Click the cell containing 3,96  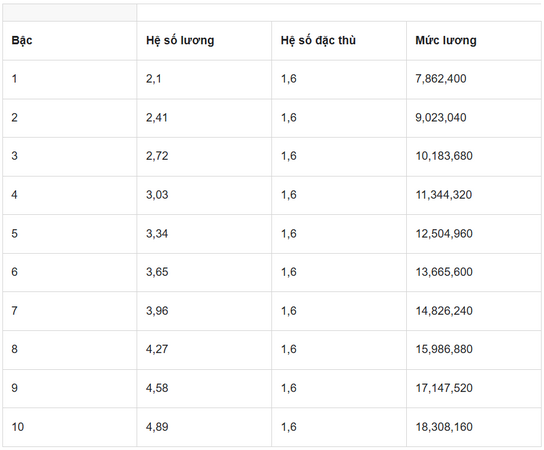[x=204, y=311]
